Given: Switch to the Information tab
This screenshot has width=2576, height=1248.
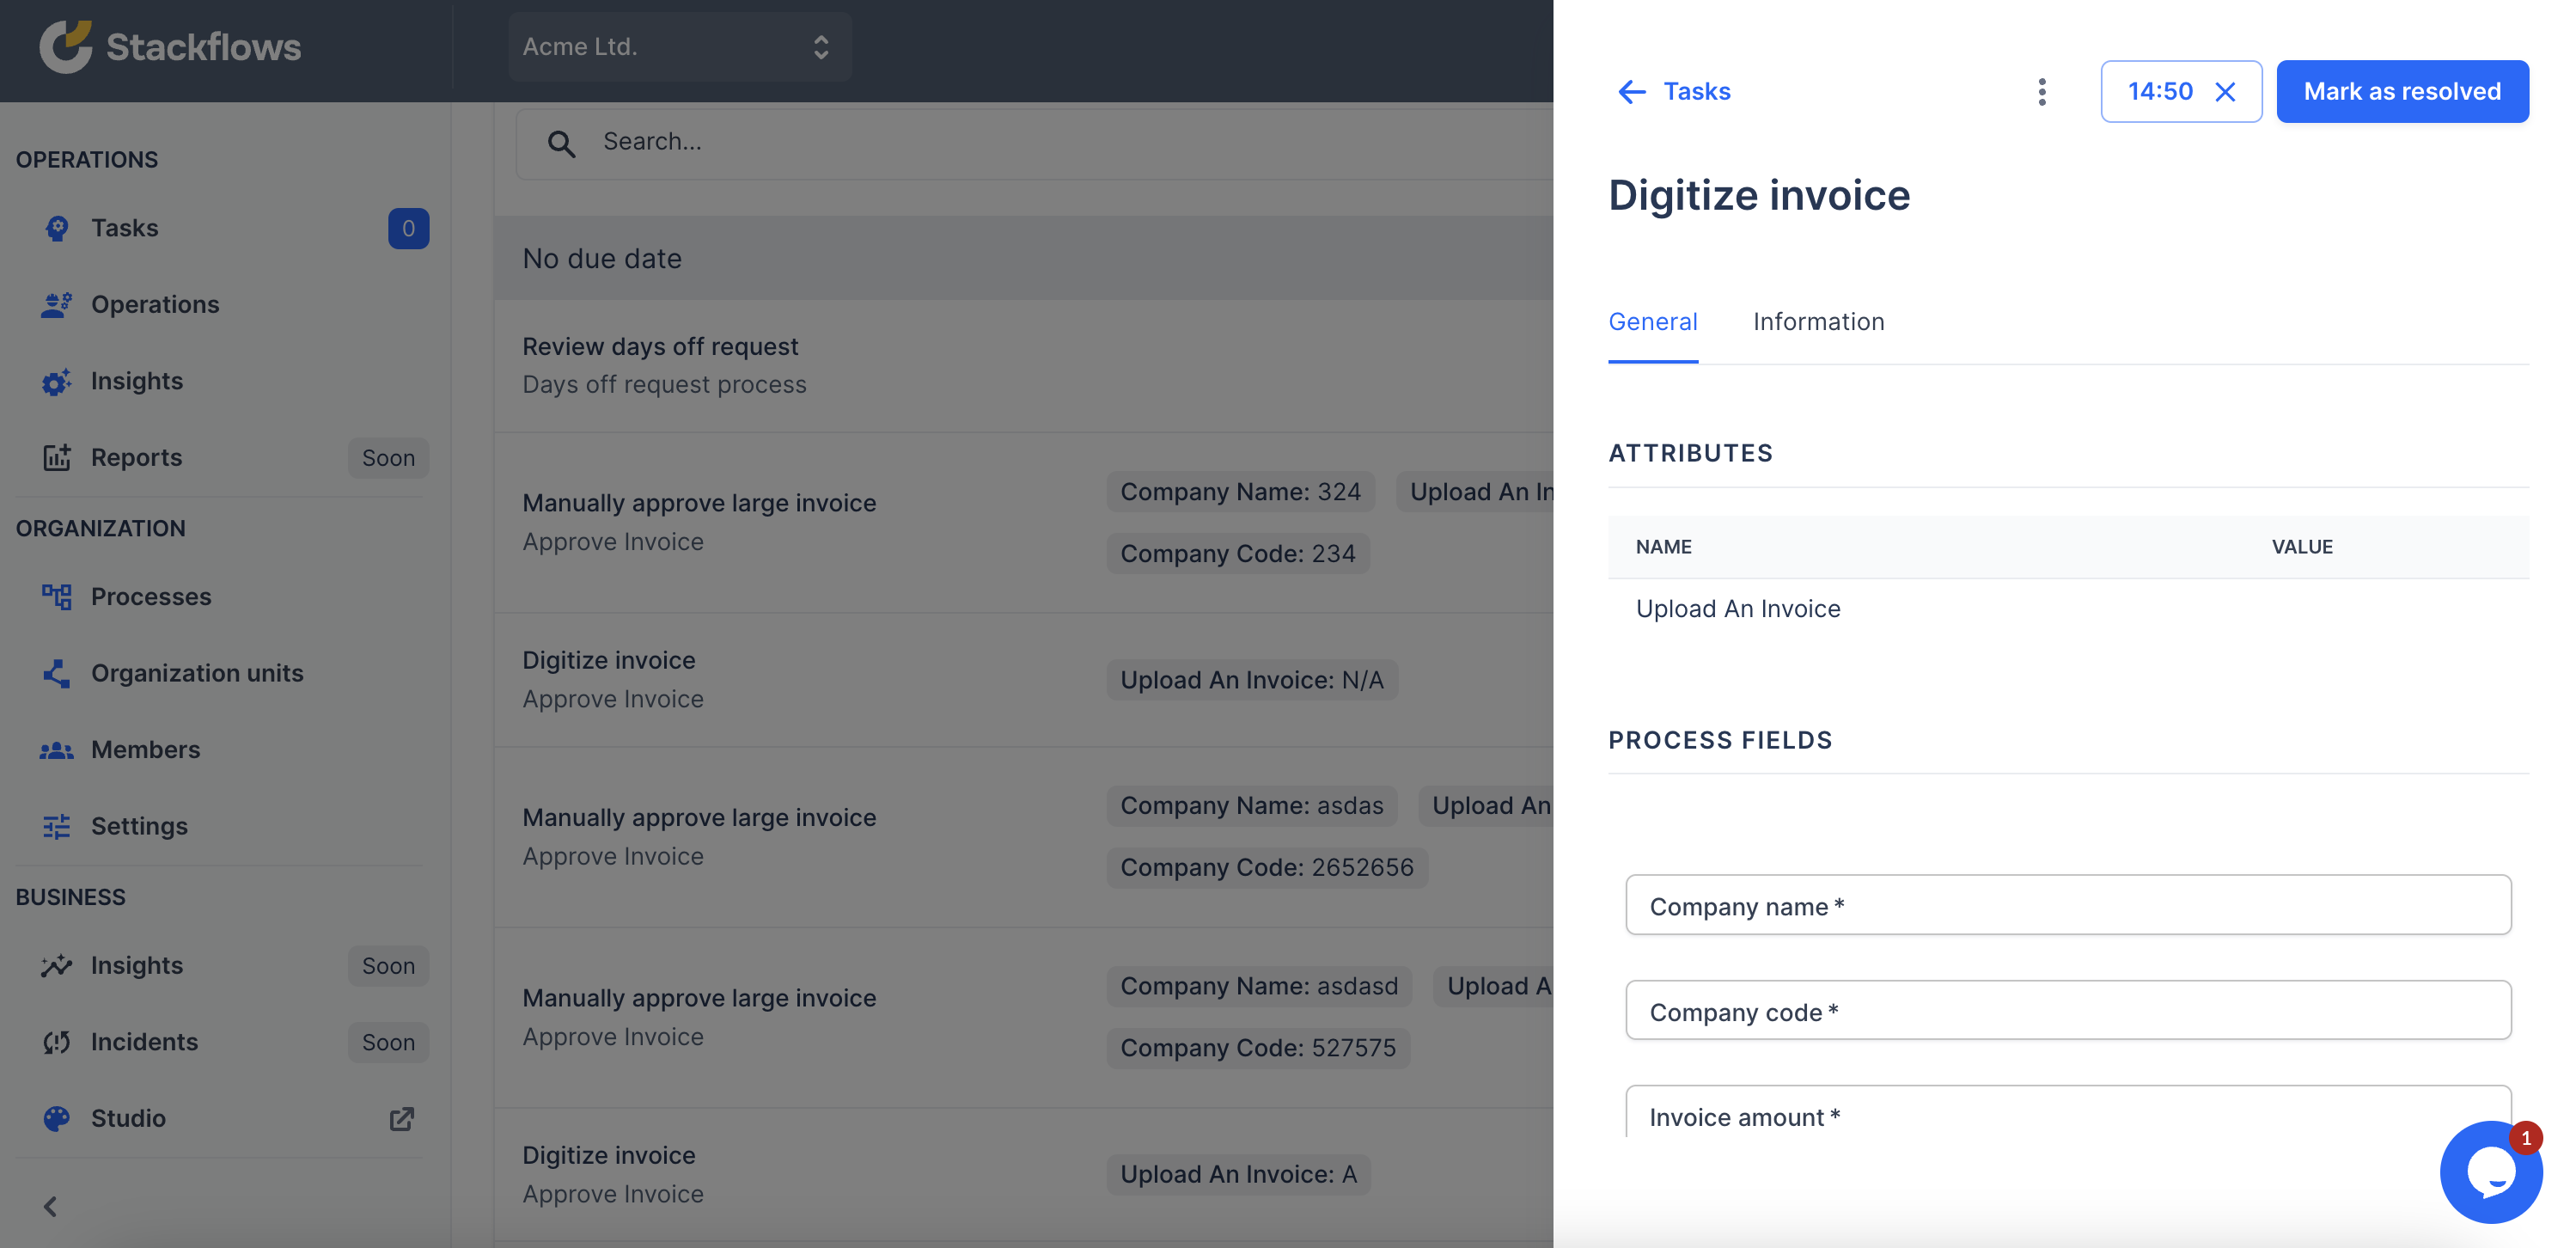Looking at the screenshot, I should [x=1818, y=321].
